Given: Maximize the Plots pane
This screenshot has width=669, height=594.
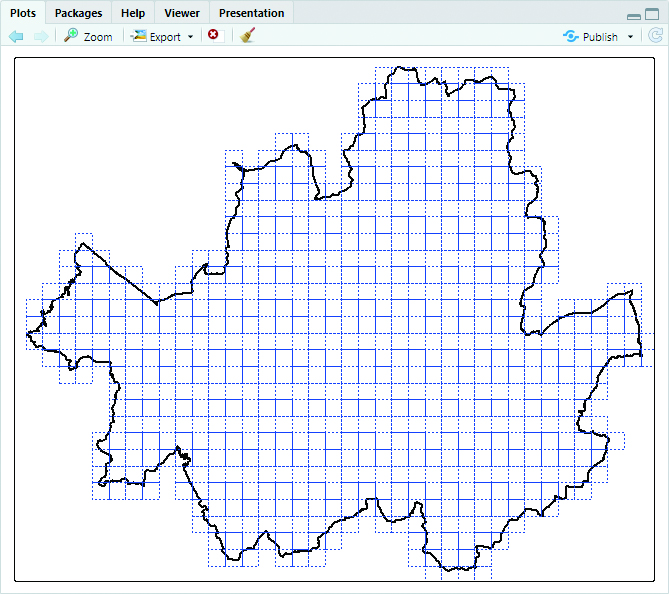Looking at the screenshot, I should tap(653, 14).
